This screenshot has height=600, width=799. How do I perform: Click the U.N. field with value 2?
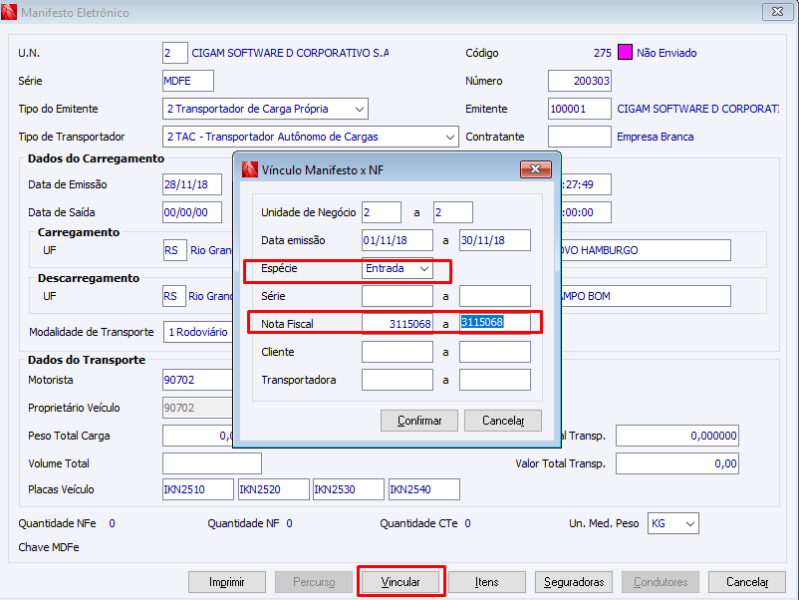(175, 53)
